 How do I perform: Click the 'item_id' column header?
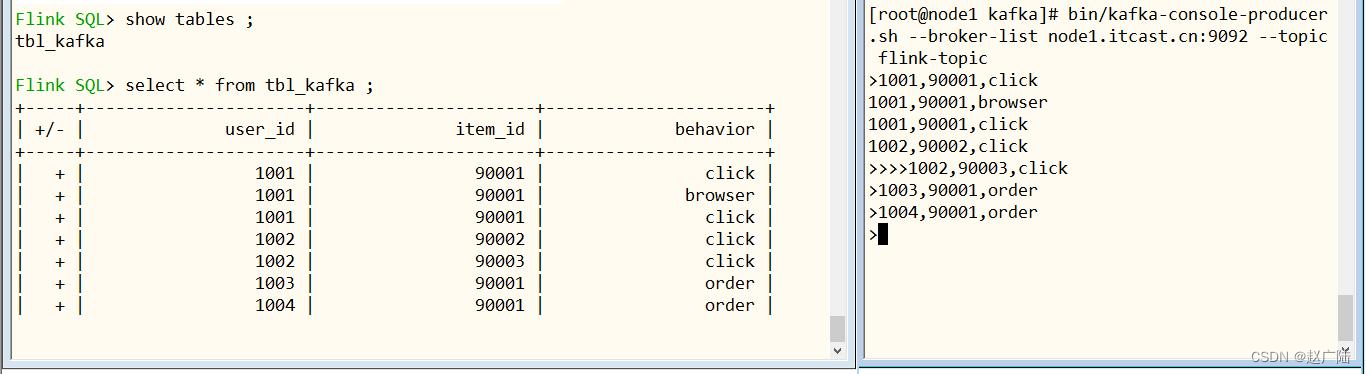pyautogui.click(x=490, y=129)
